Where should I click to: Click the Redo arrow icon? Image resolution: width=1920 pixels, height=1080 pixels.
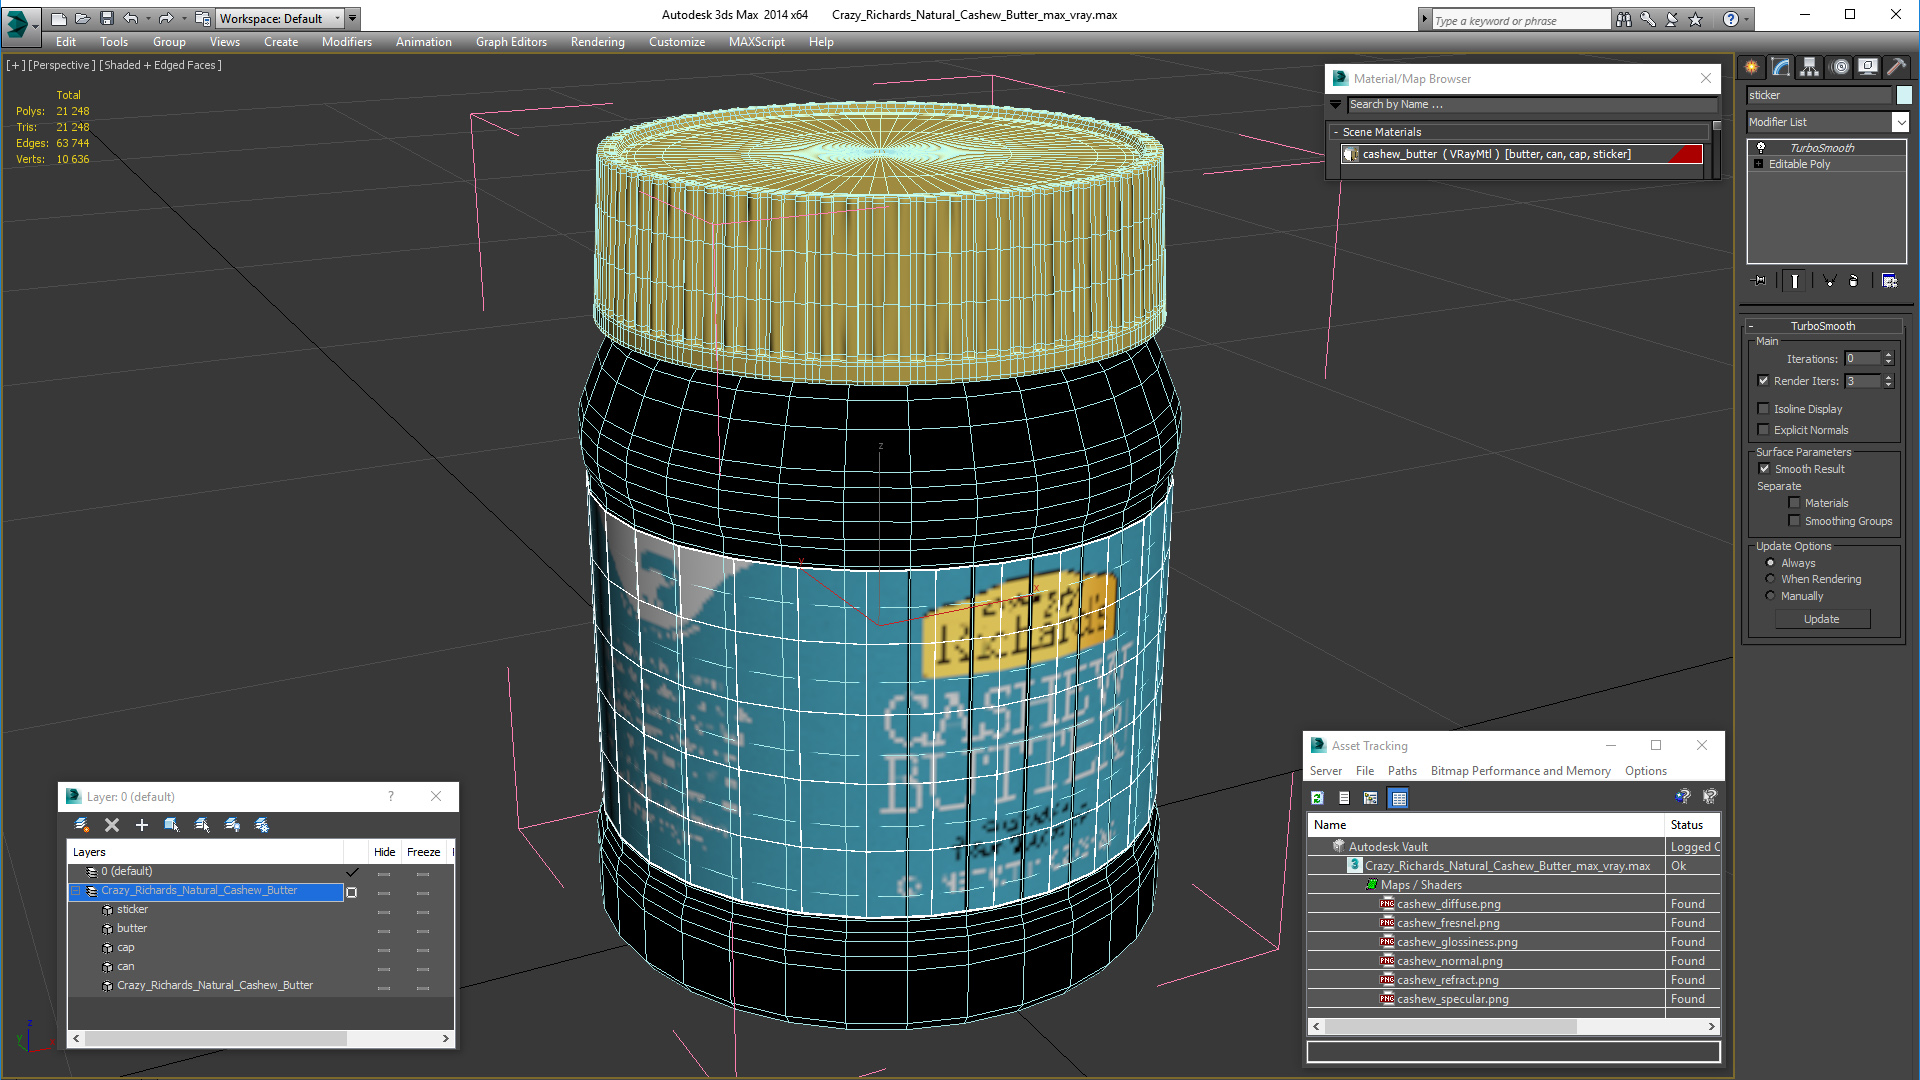click(166, 18)
